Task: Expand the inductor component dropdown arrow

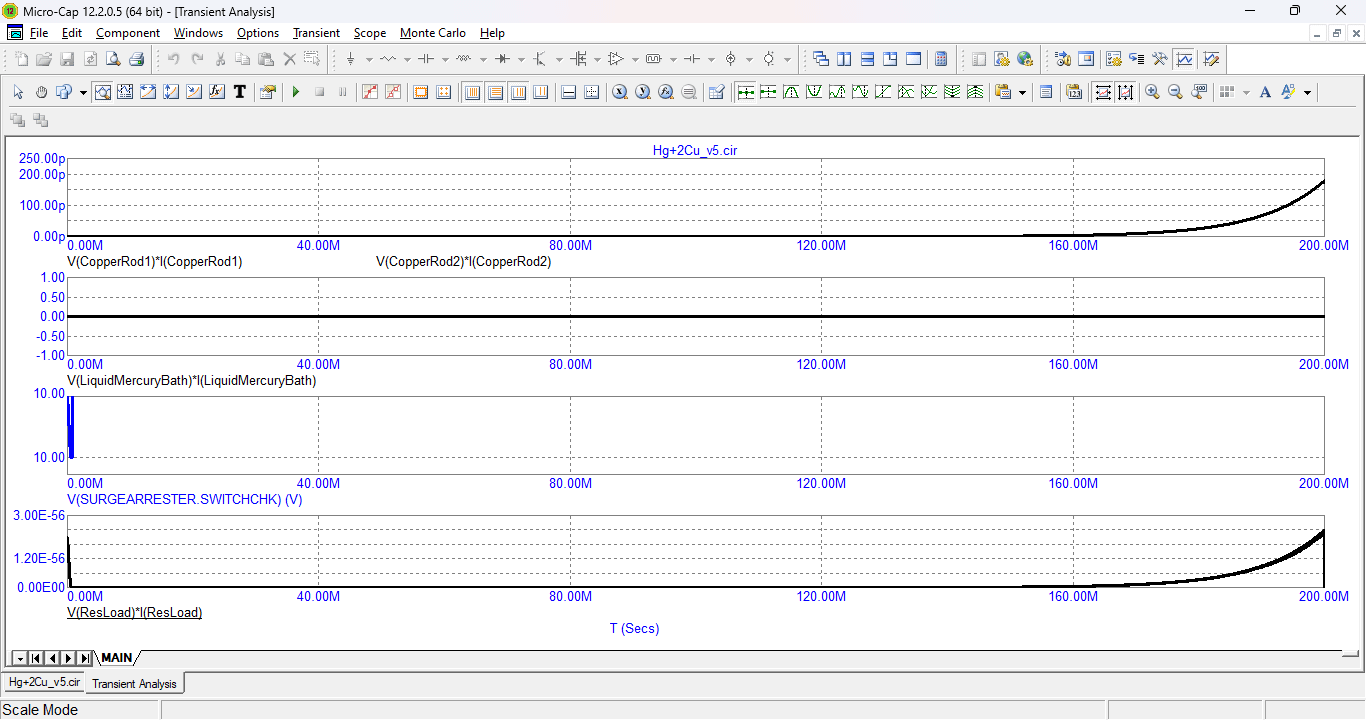Action: [483, 59]
